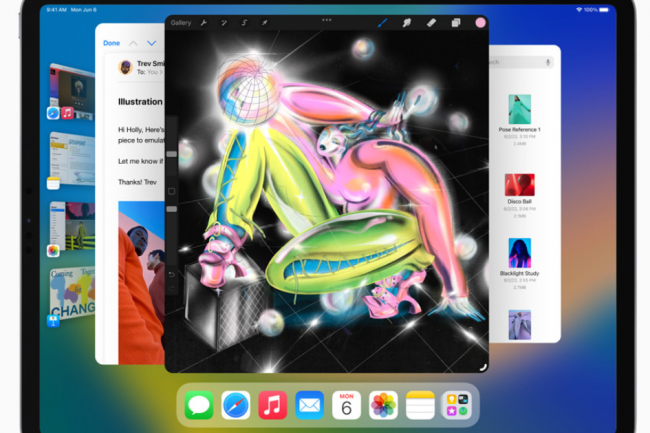
Task: Go to next message with down chevron
Action: tap(152, 43)
